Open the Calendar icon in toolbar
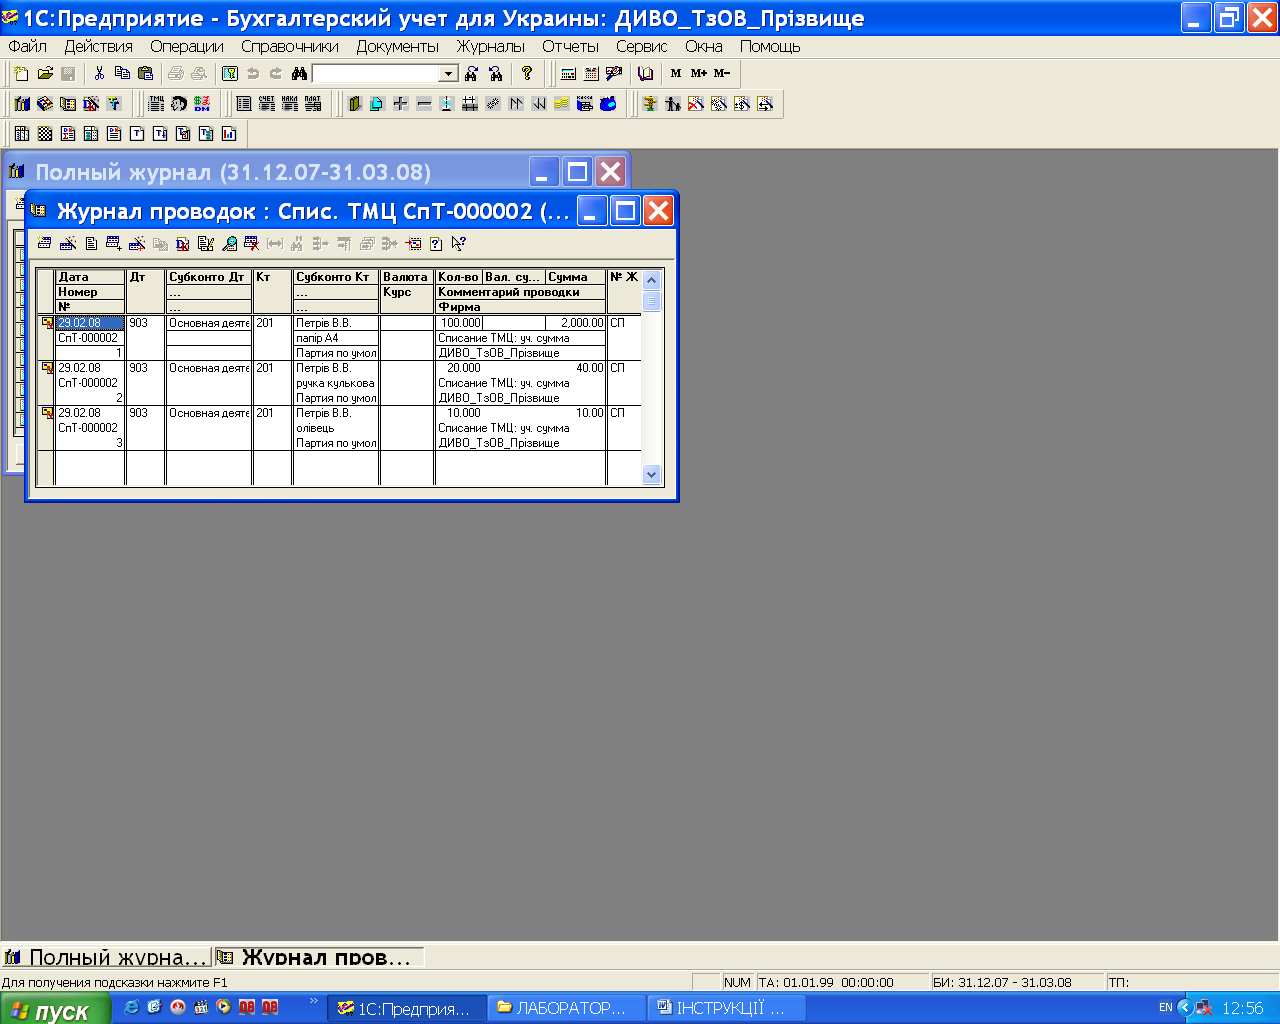 [591, 73]
